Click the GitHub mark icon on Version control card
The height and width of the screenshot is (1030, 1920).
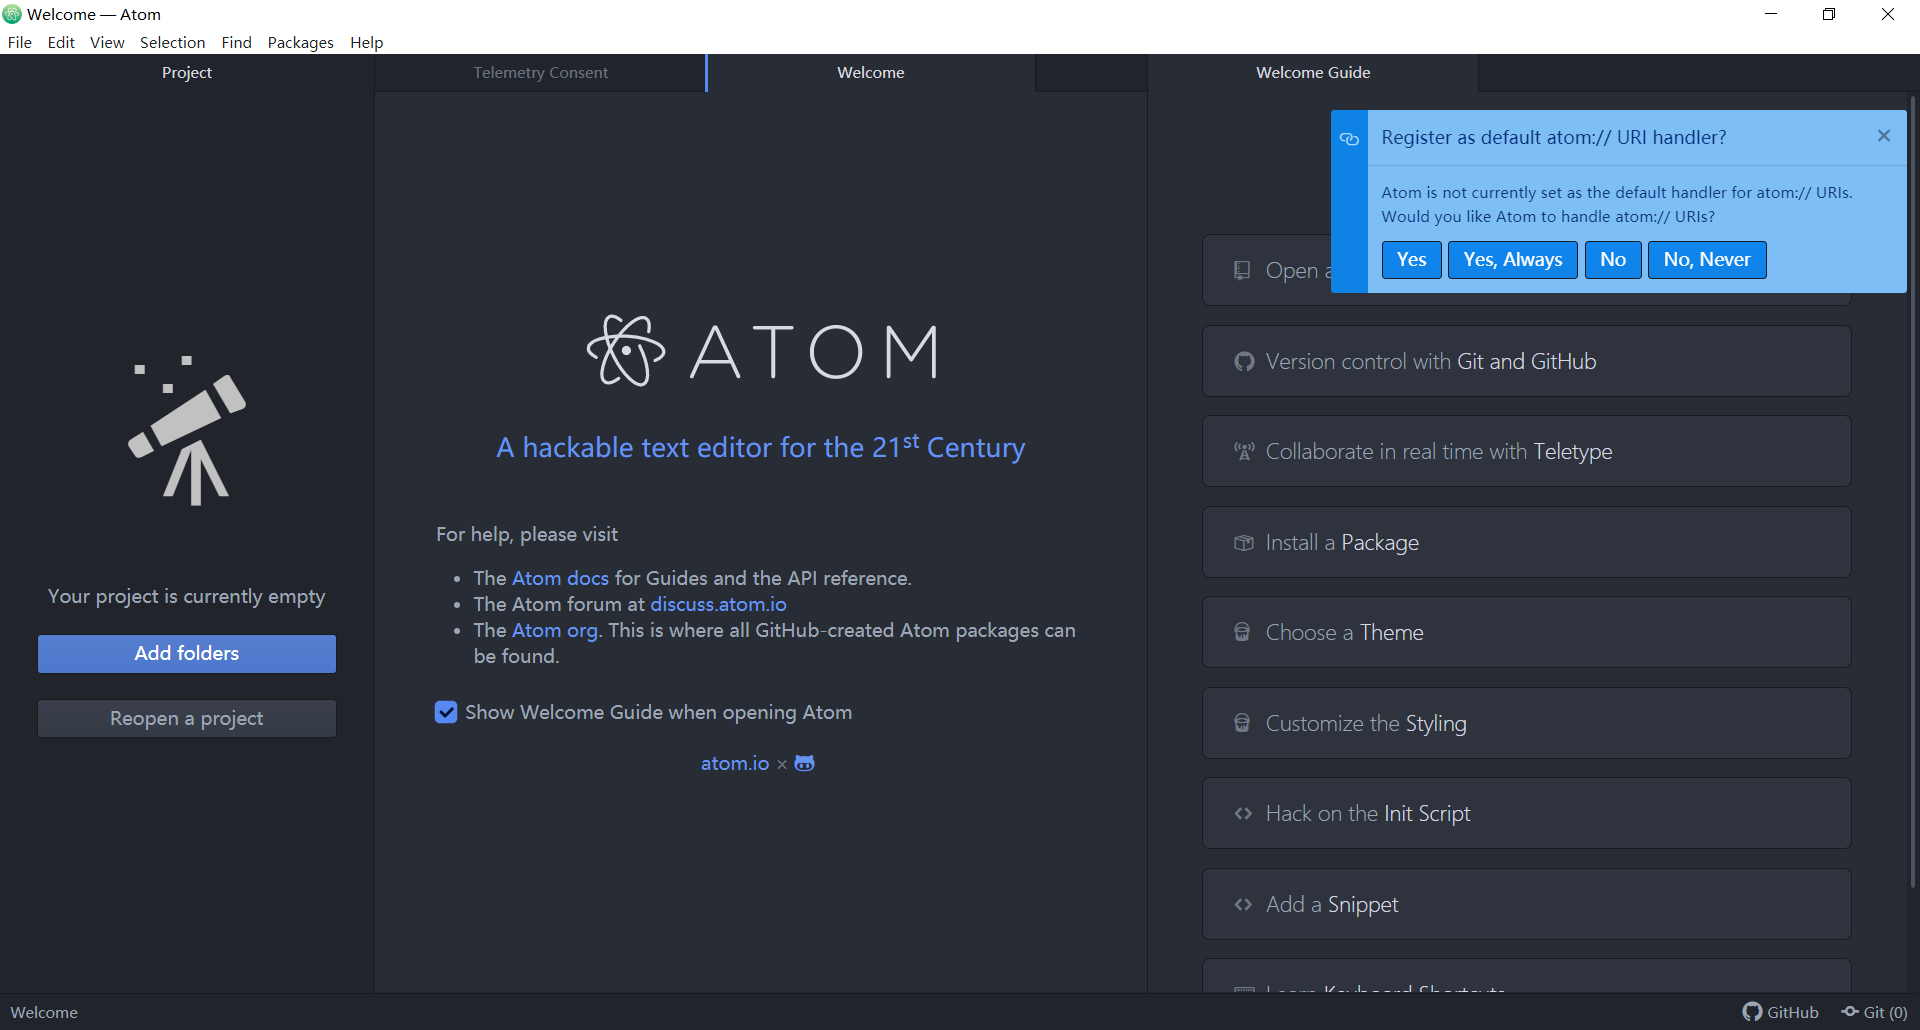click(1244, 361)
